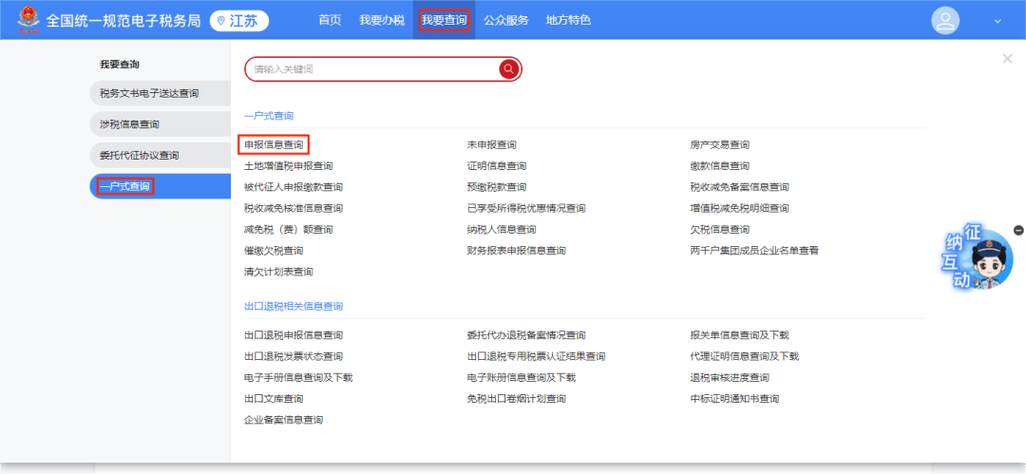Open 委托代办退税备案情况查询 link
The image size is (1026, 474).
[526, 335]
